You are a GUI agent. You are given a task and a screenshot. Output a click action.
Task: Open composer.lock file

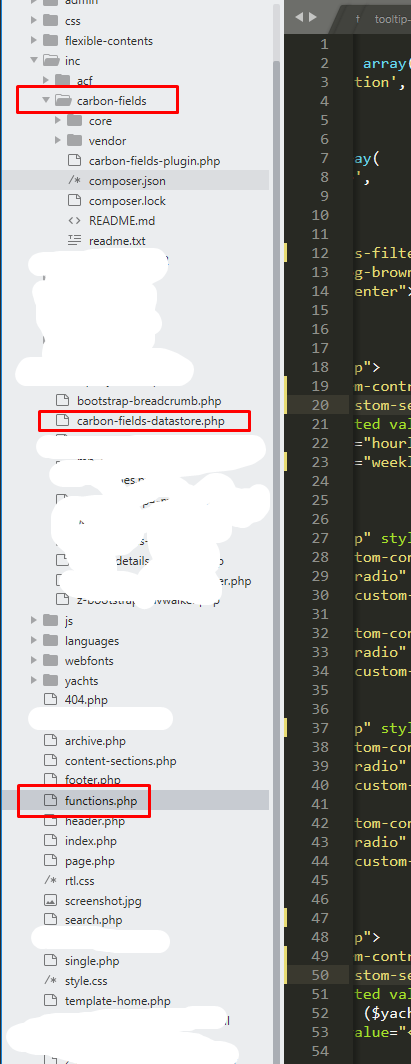[x=127, y=201]
